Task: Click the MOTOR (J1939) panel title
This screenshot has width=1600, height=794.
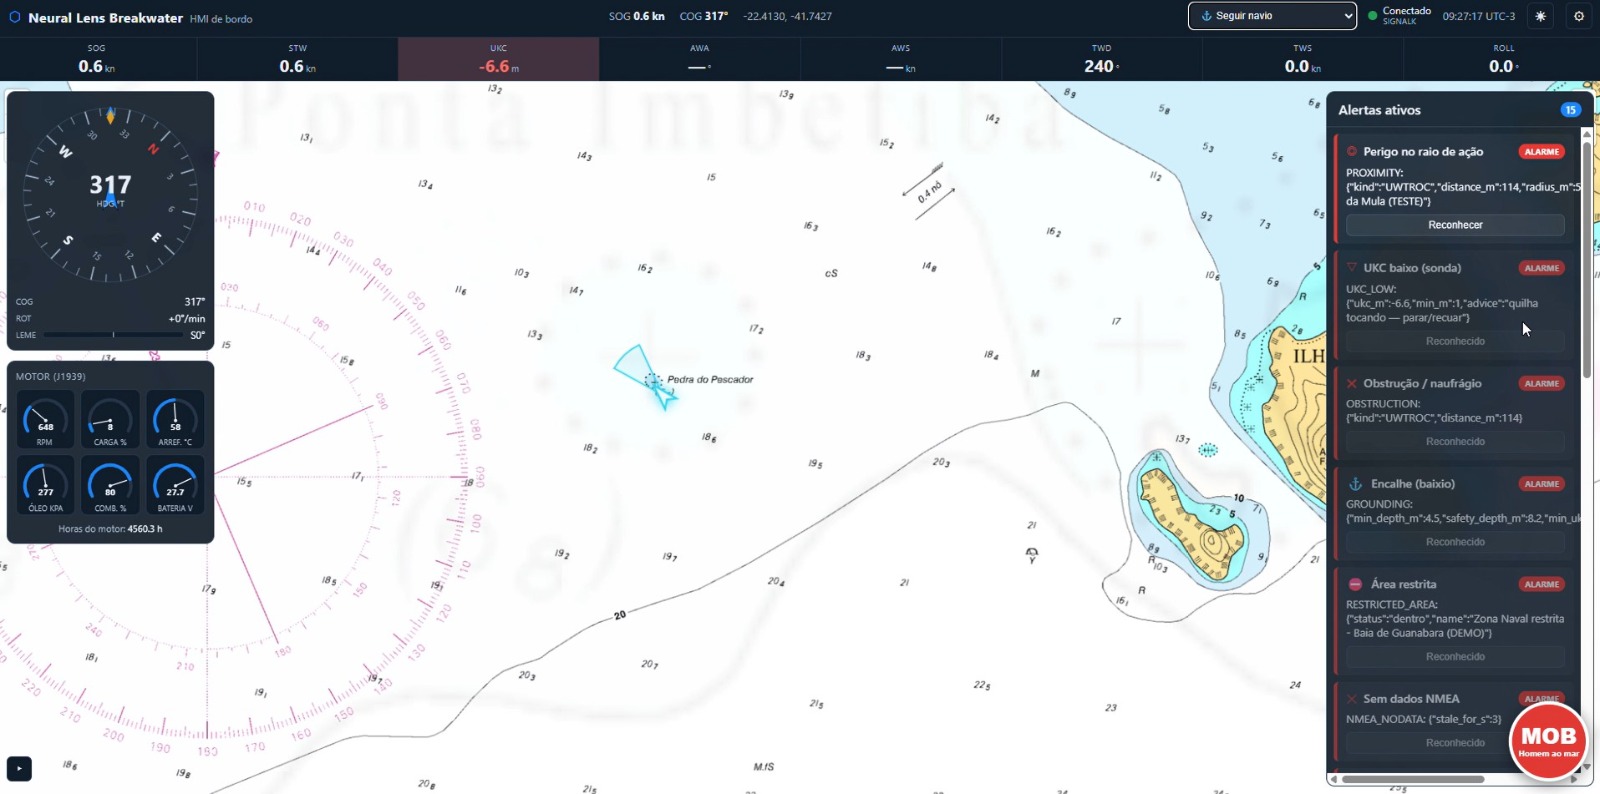Action: (51, 377)
